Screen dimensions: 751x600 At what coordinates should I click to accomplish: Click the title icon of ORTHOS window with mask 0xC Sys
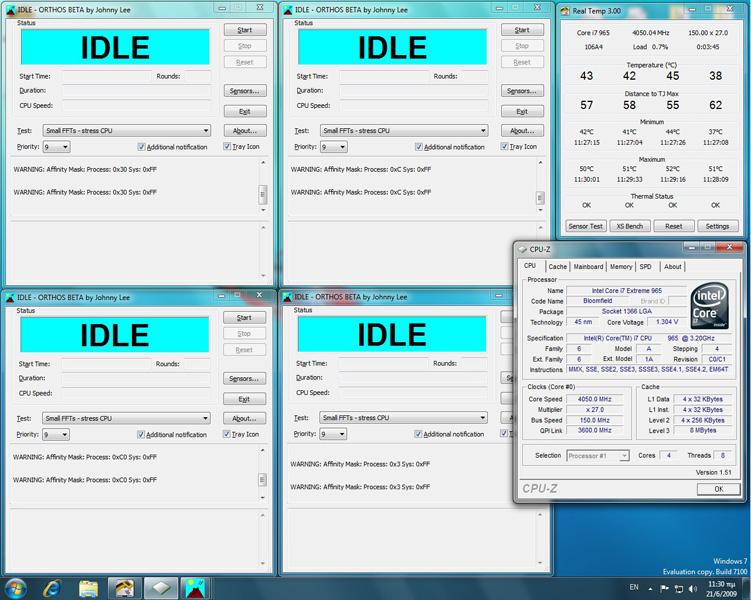[288, 10]
